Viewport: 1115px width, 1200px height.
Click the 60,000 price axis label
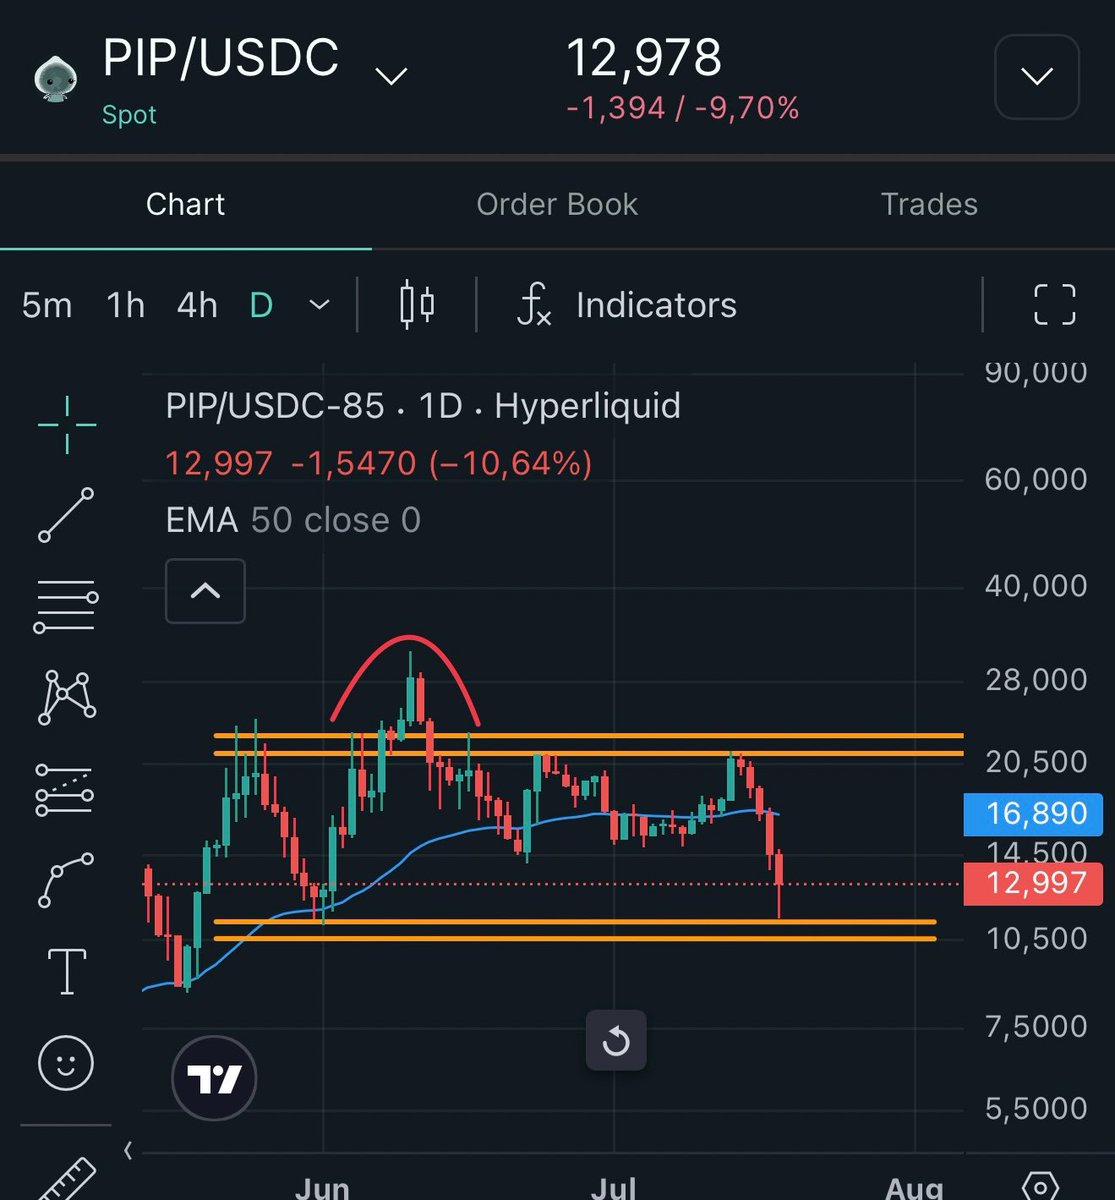click(x=1036, y=479)
